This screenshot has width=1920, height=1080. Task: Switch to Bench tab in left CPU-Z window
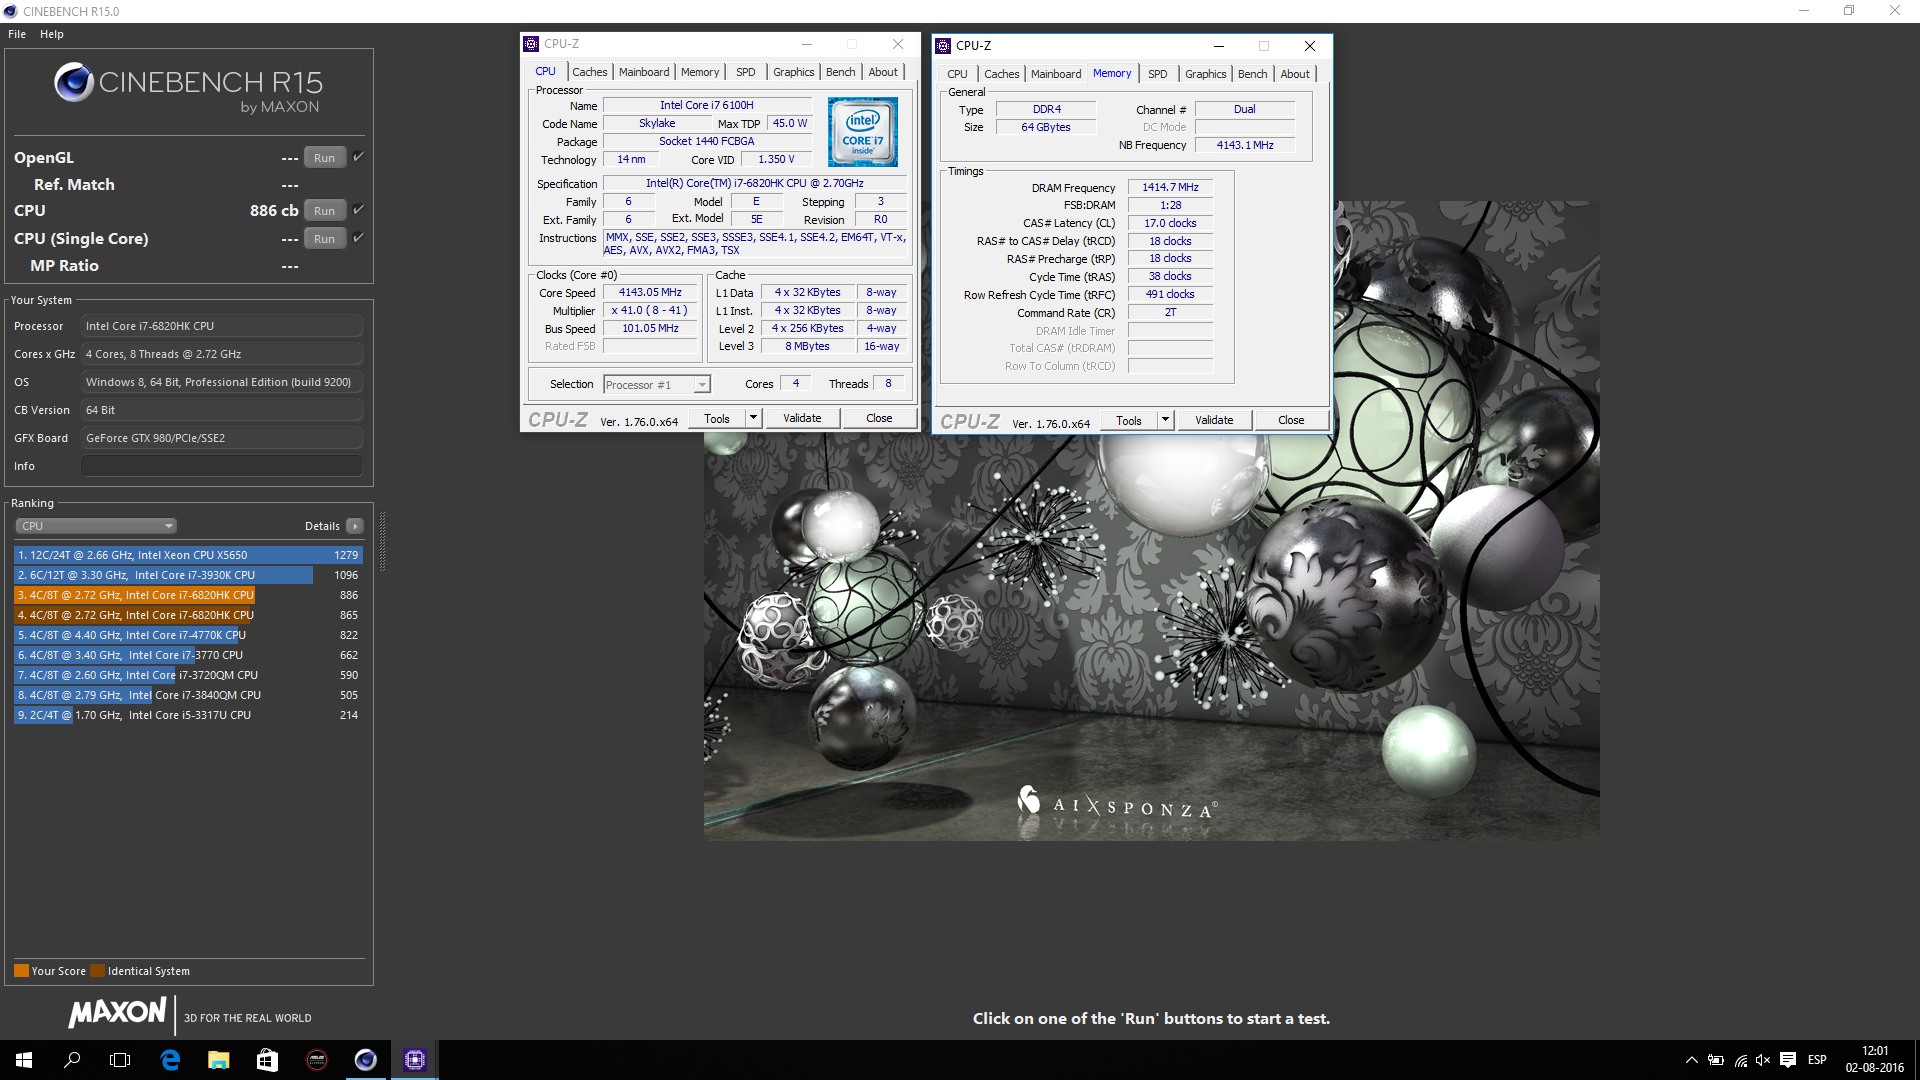click(841, 72)
